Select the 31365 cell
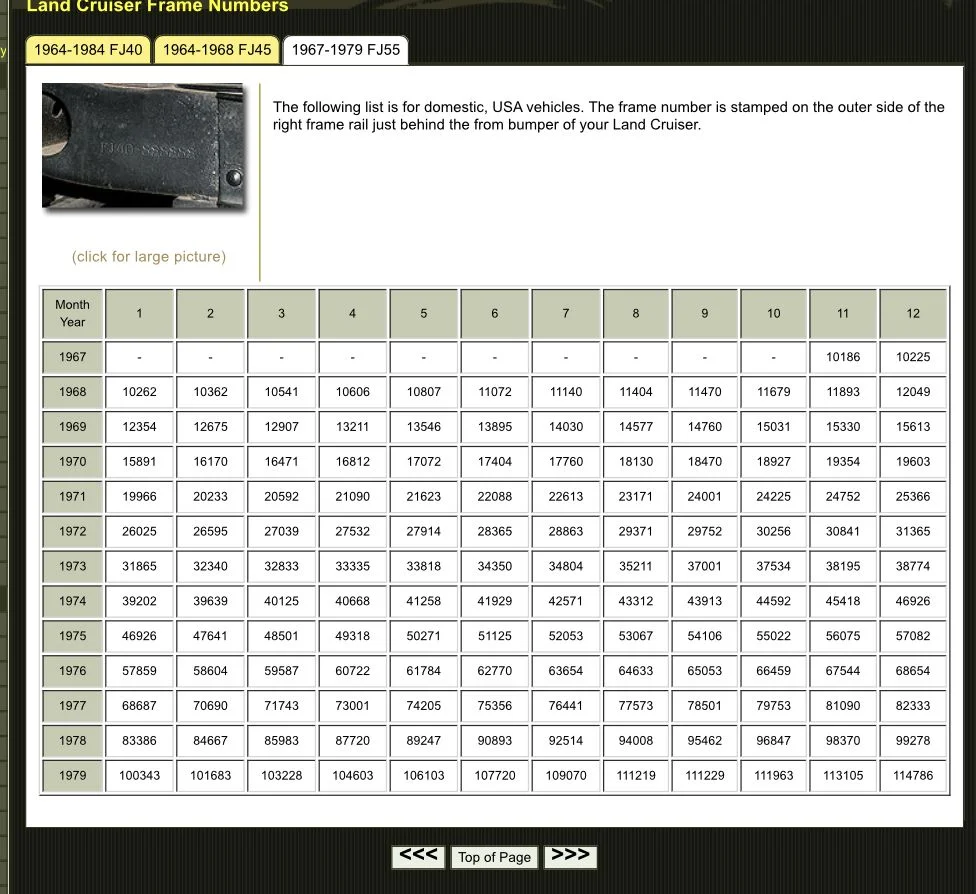 tap(913, 532)
